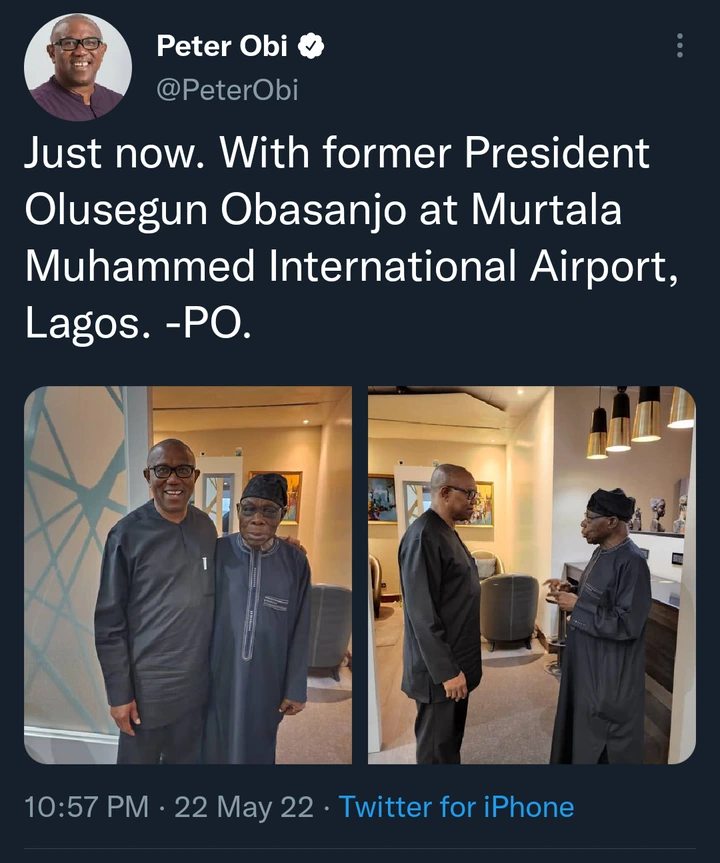
Task: Click the words "Just now." in the tweet
Action: [112, 154]
